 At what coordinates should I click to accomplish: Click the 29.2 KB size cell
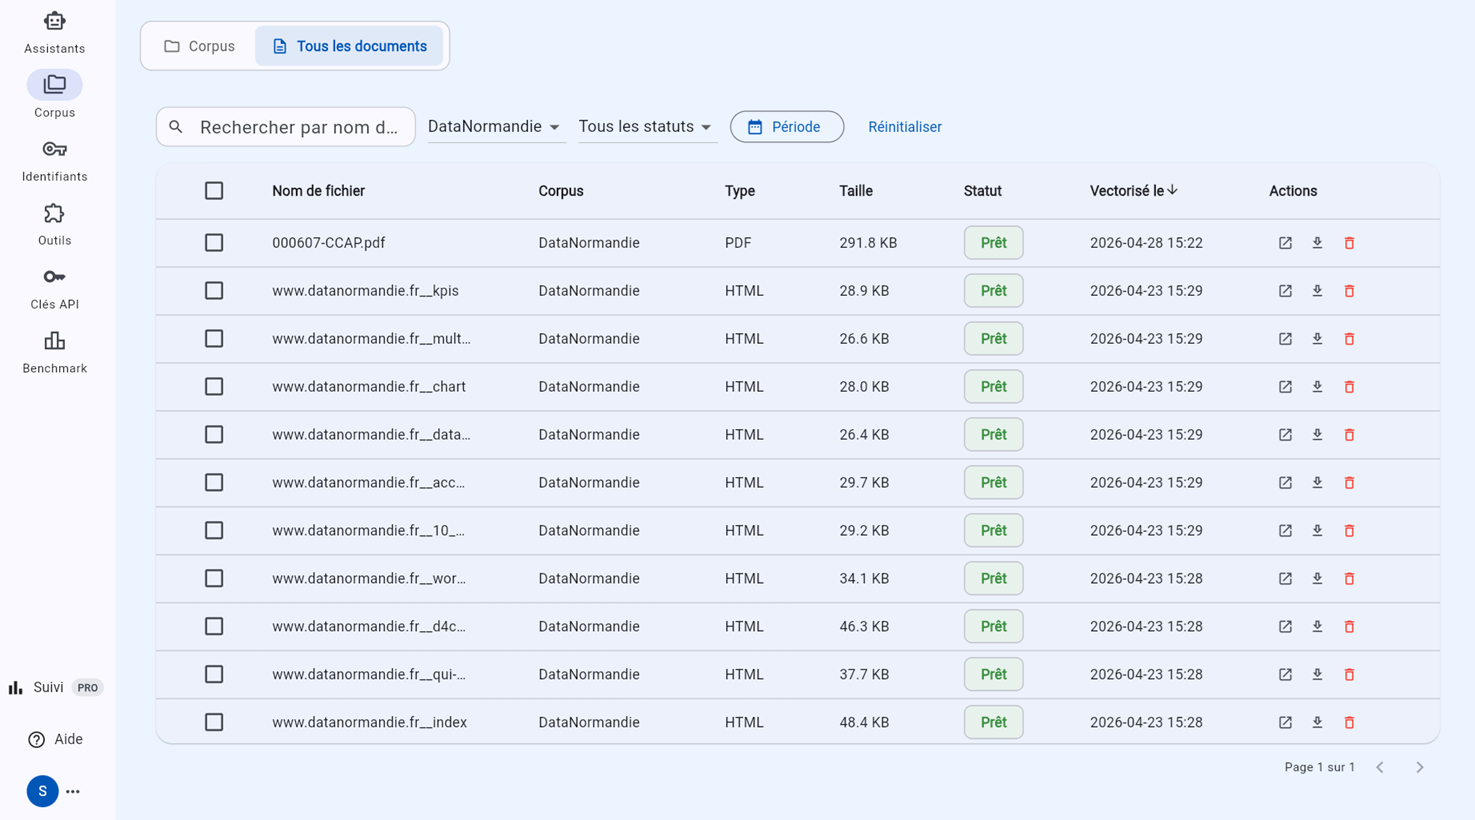[864, 531]
